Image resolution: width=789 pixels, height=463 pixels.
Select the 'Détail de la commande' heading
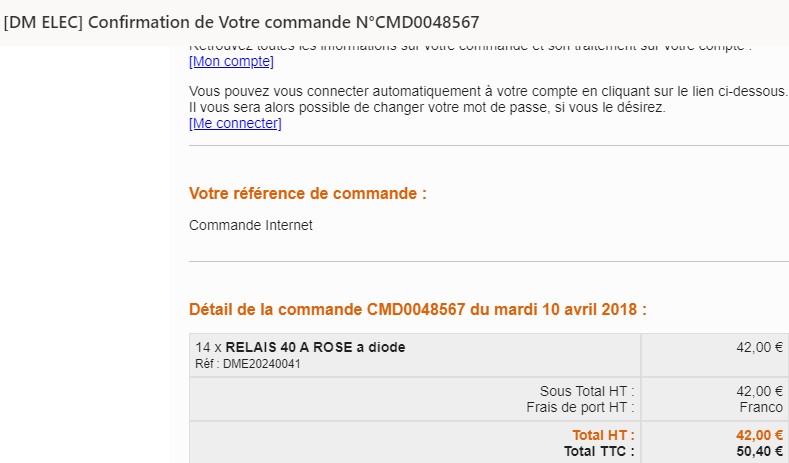pos(418,309)
